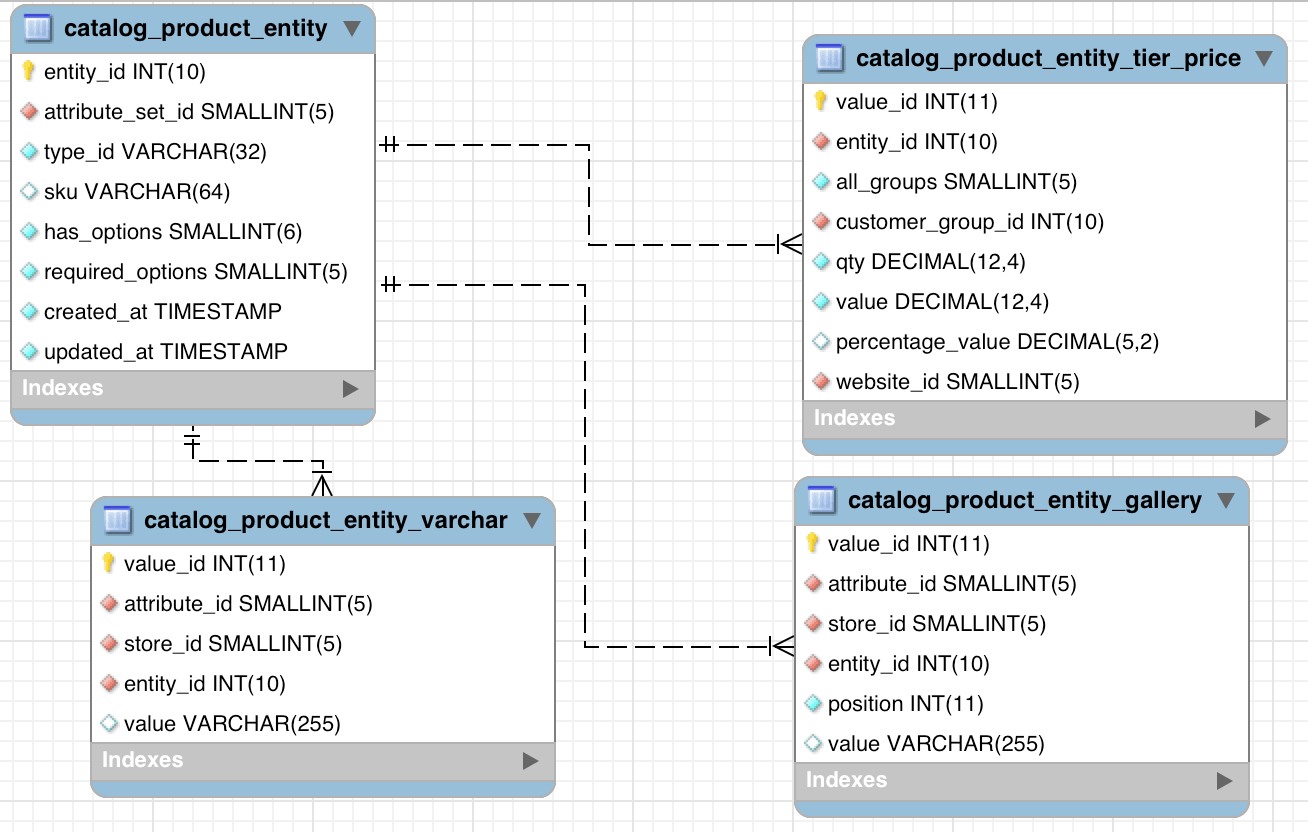This screenshot has height=832, width=1308.
Task: Click the diamond icon beside has_options SMALLINT(6)
Action: pos(29,232)
